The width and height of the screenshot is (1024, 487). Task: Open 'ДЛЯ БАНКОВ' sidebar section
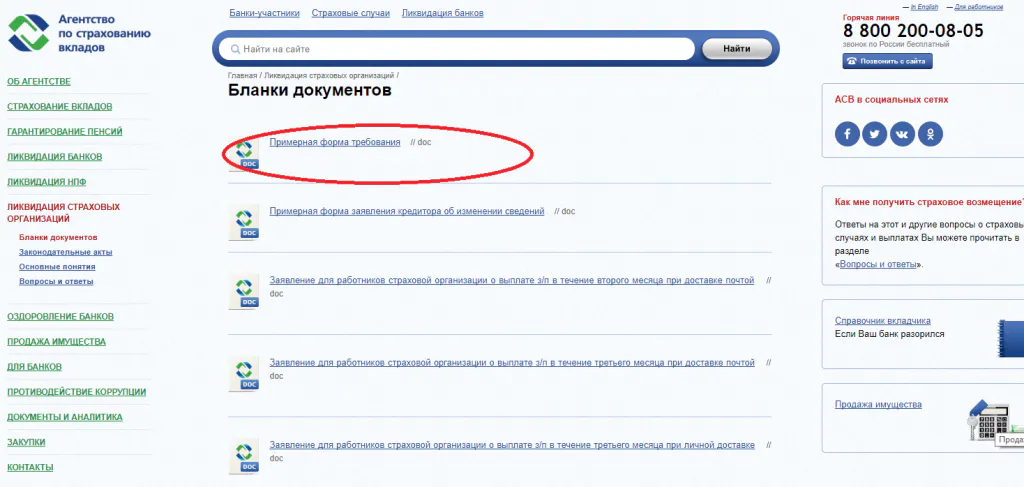(34, 367)
